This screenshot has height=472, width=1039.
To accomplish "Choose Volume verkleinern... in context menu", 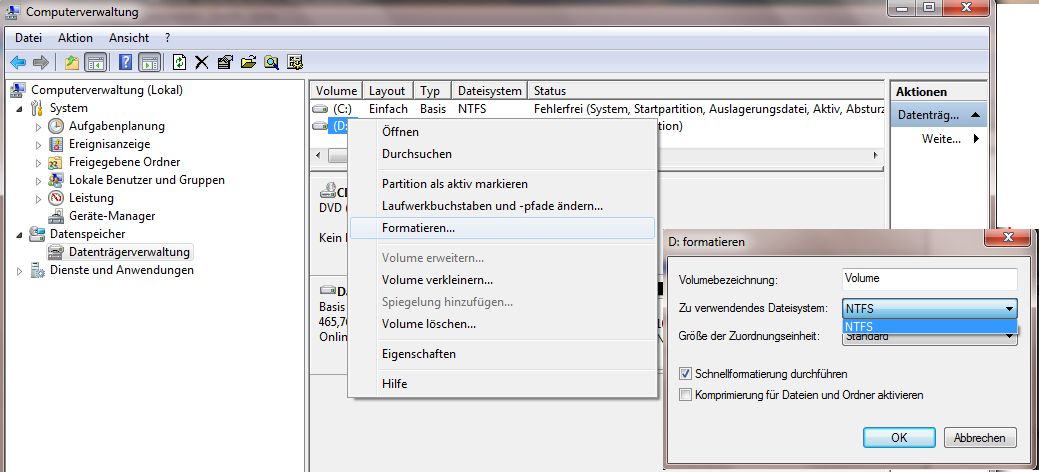I will click(502, 280).
